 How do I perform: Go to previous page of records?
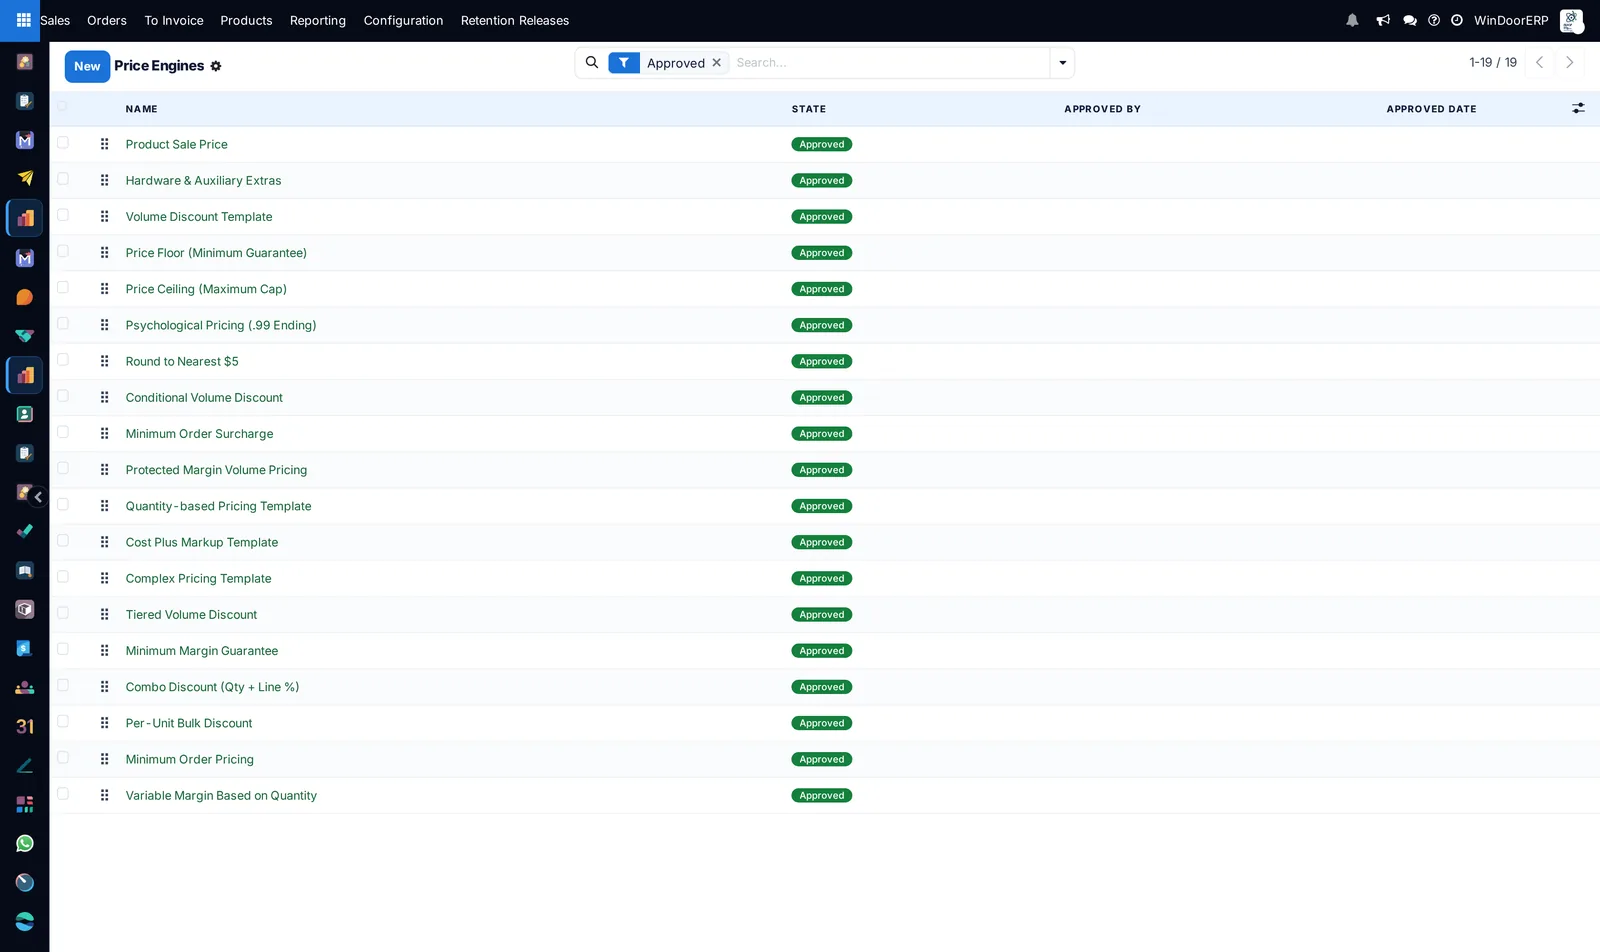[1540, 62]
